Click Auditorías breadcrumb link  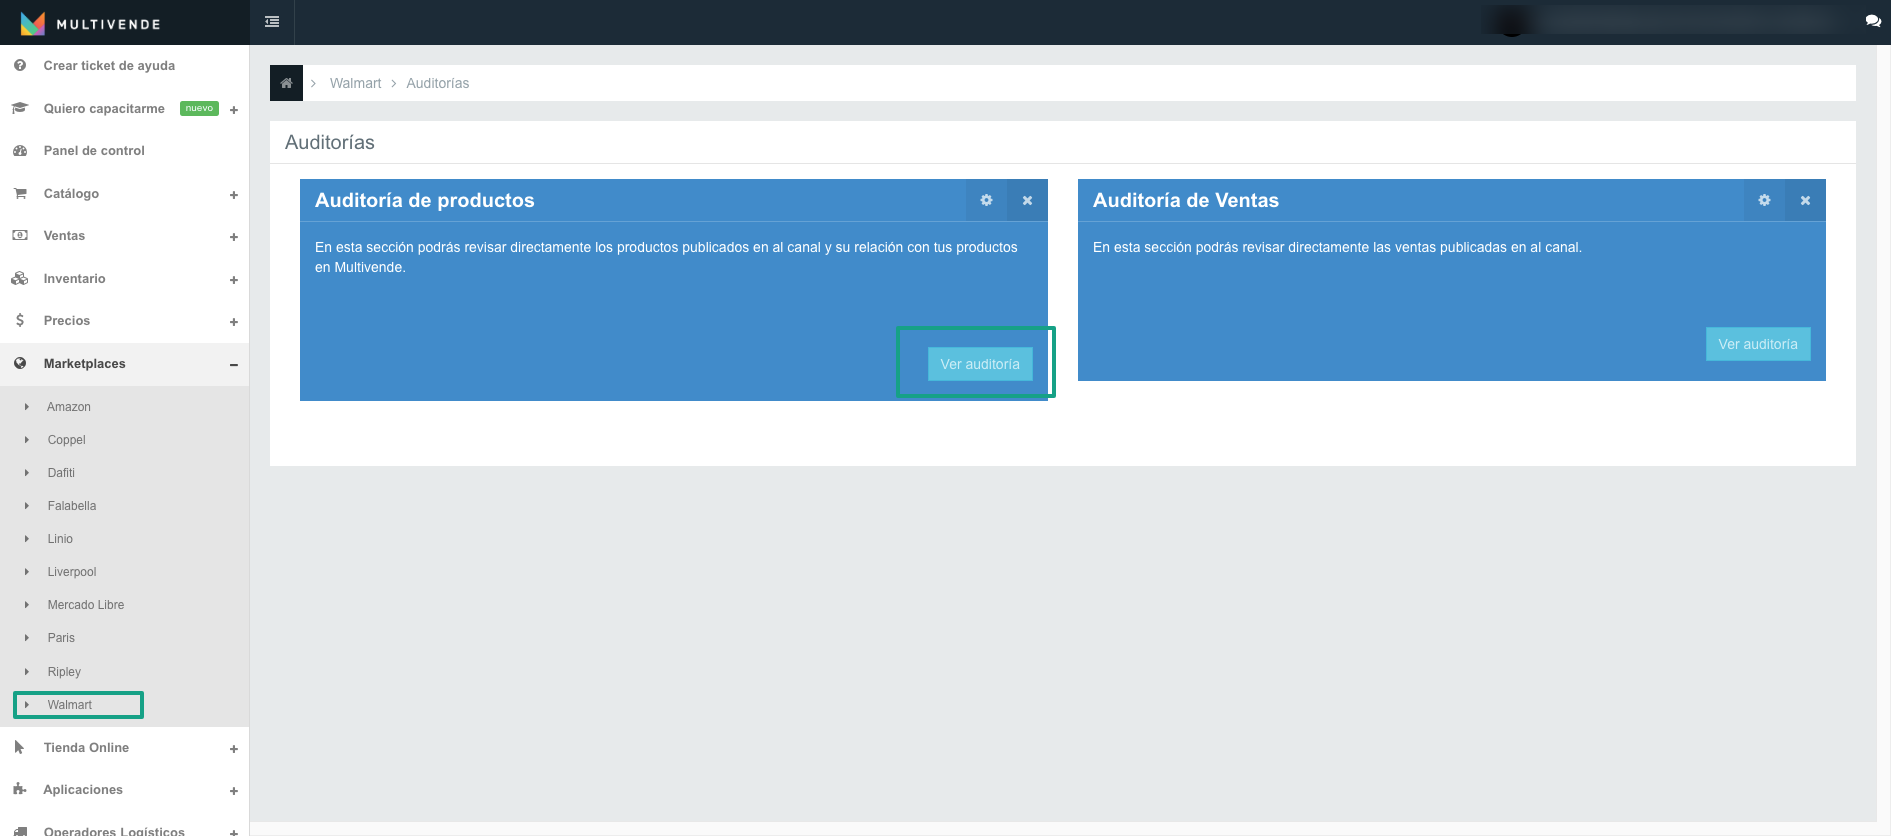coord(437,83)
